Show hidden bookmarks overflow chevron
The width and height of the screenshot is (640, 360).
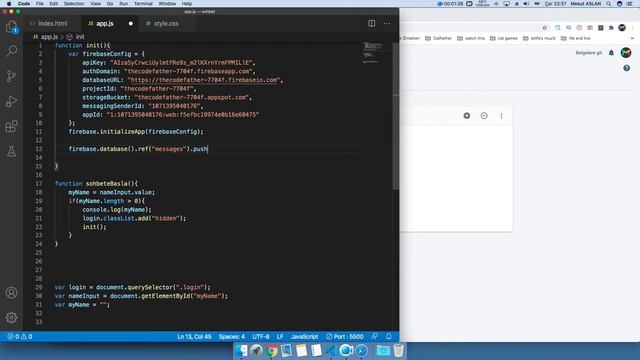tap(632, 38)
